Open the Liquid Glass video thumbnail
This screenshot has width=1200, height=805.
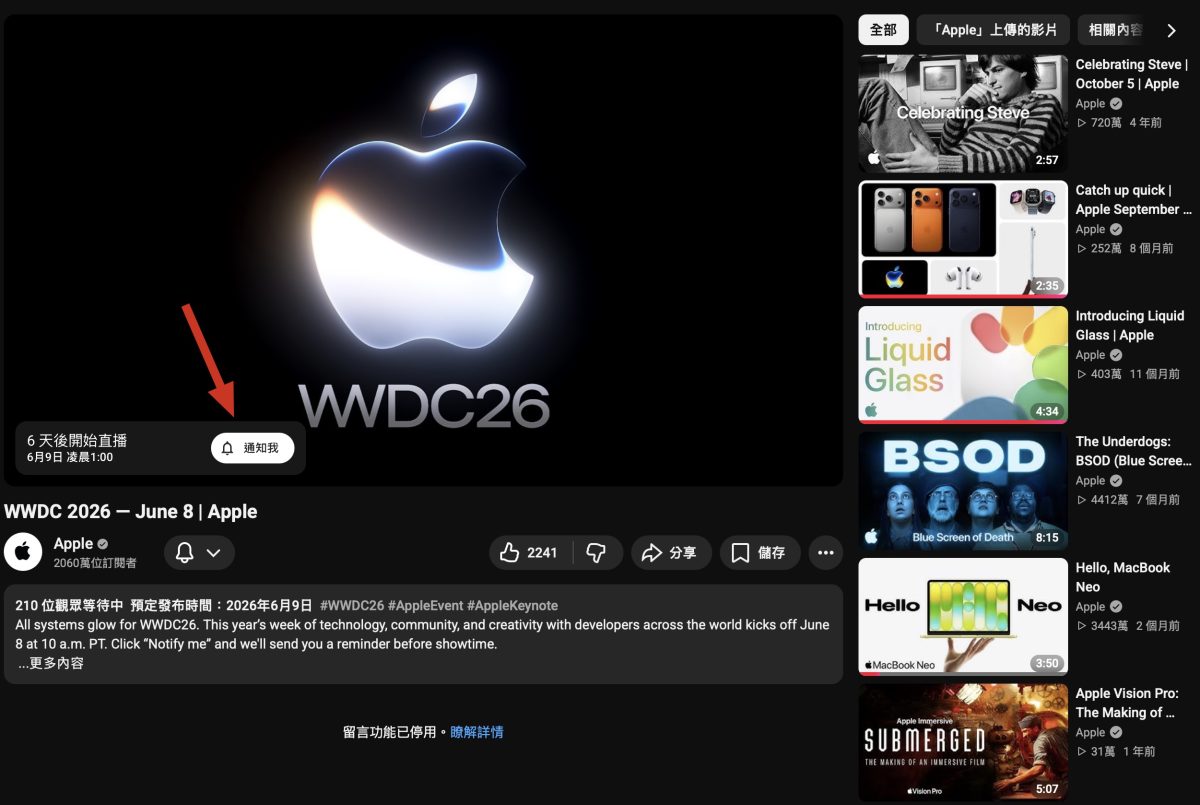[963, 365]
